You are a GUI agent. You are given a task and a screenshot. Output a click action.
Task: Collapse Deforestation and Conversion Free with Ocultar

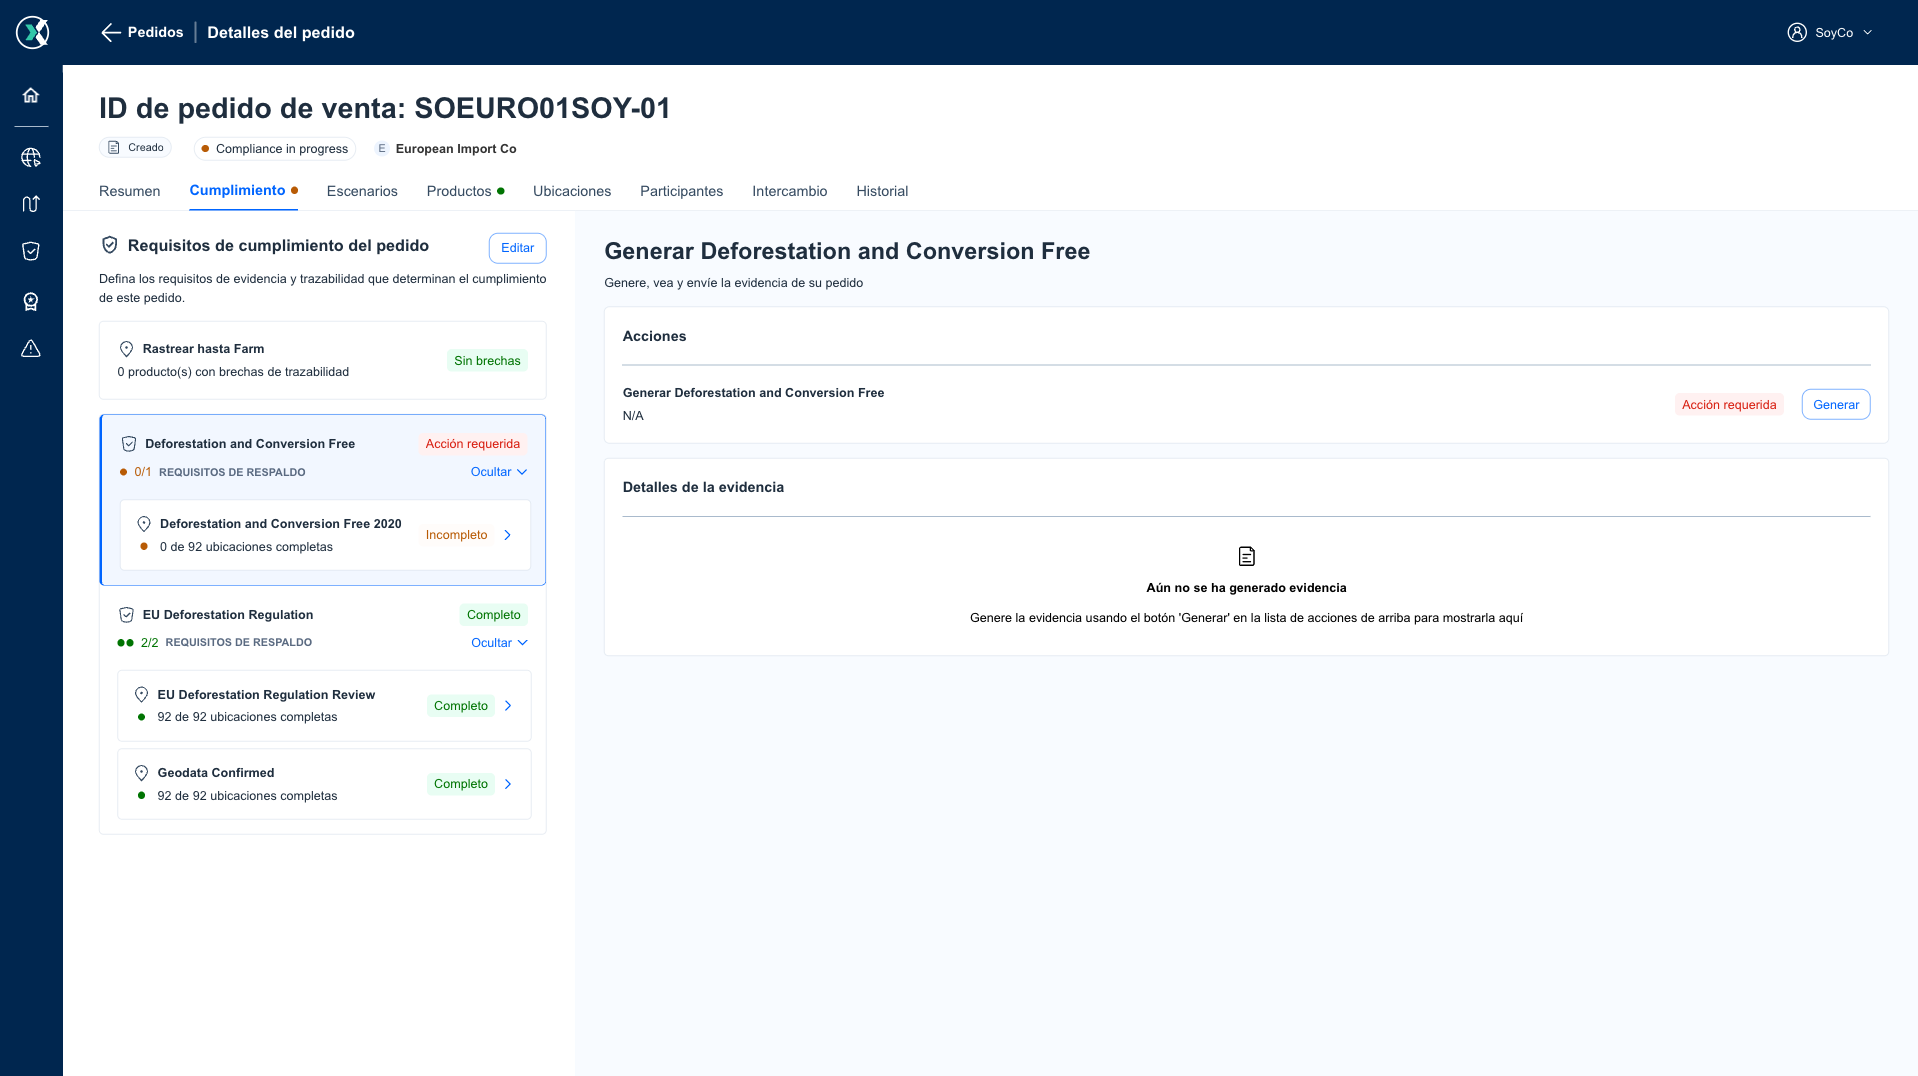pos(499,472)
